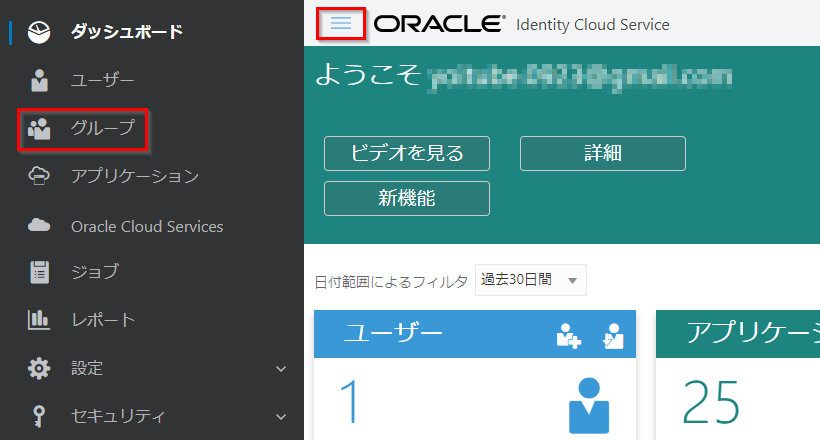Click the Users person icon in sidebar

39,80
